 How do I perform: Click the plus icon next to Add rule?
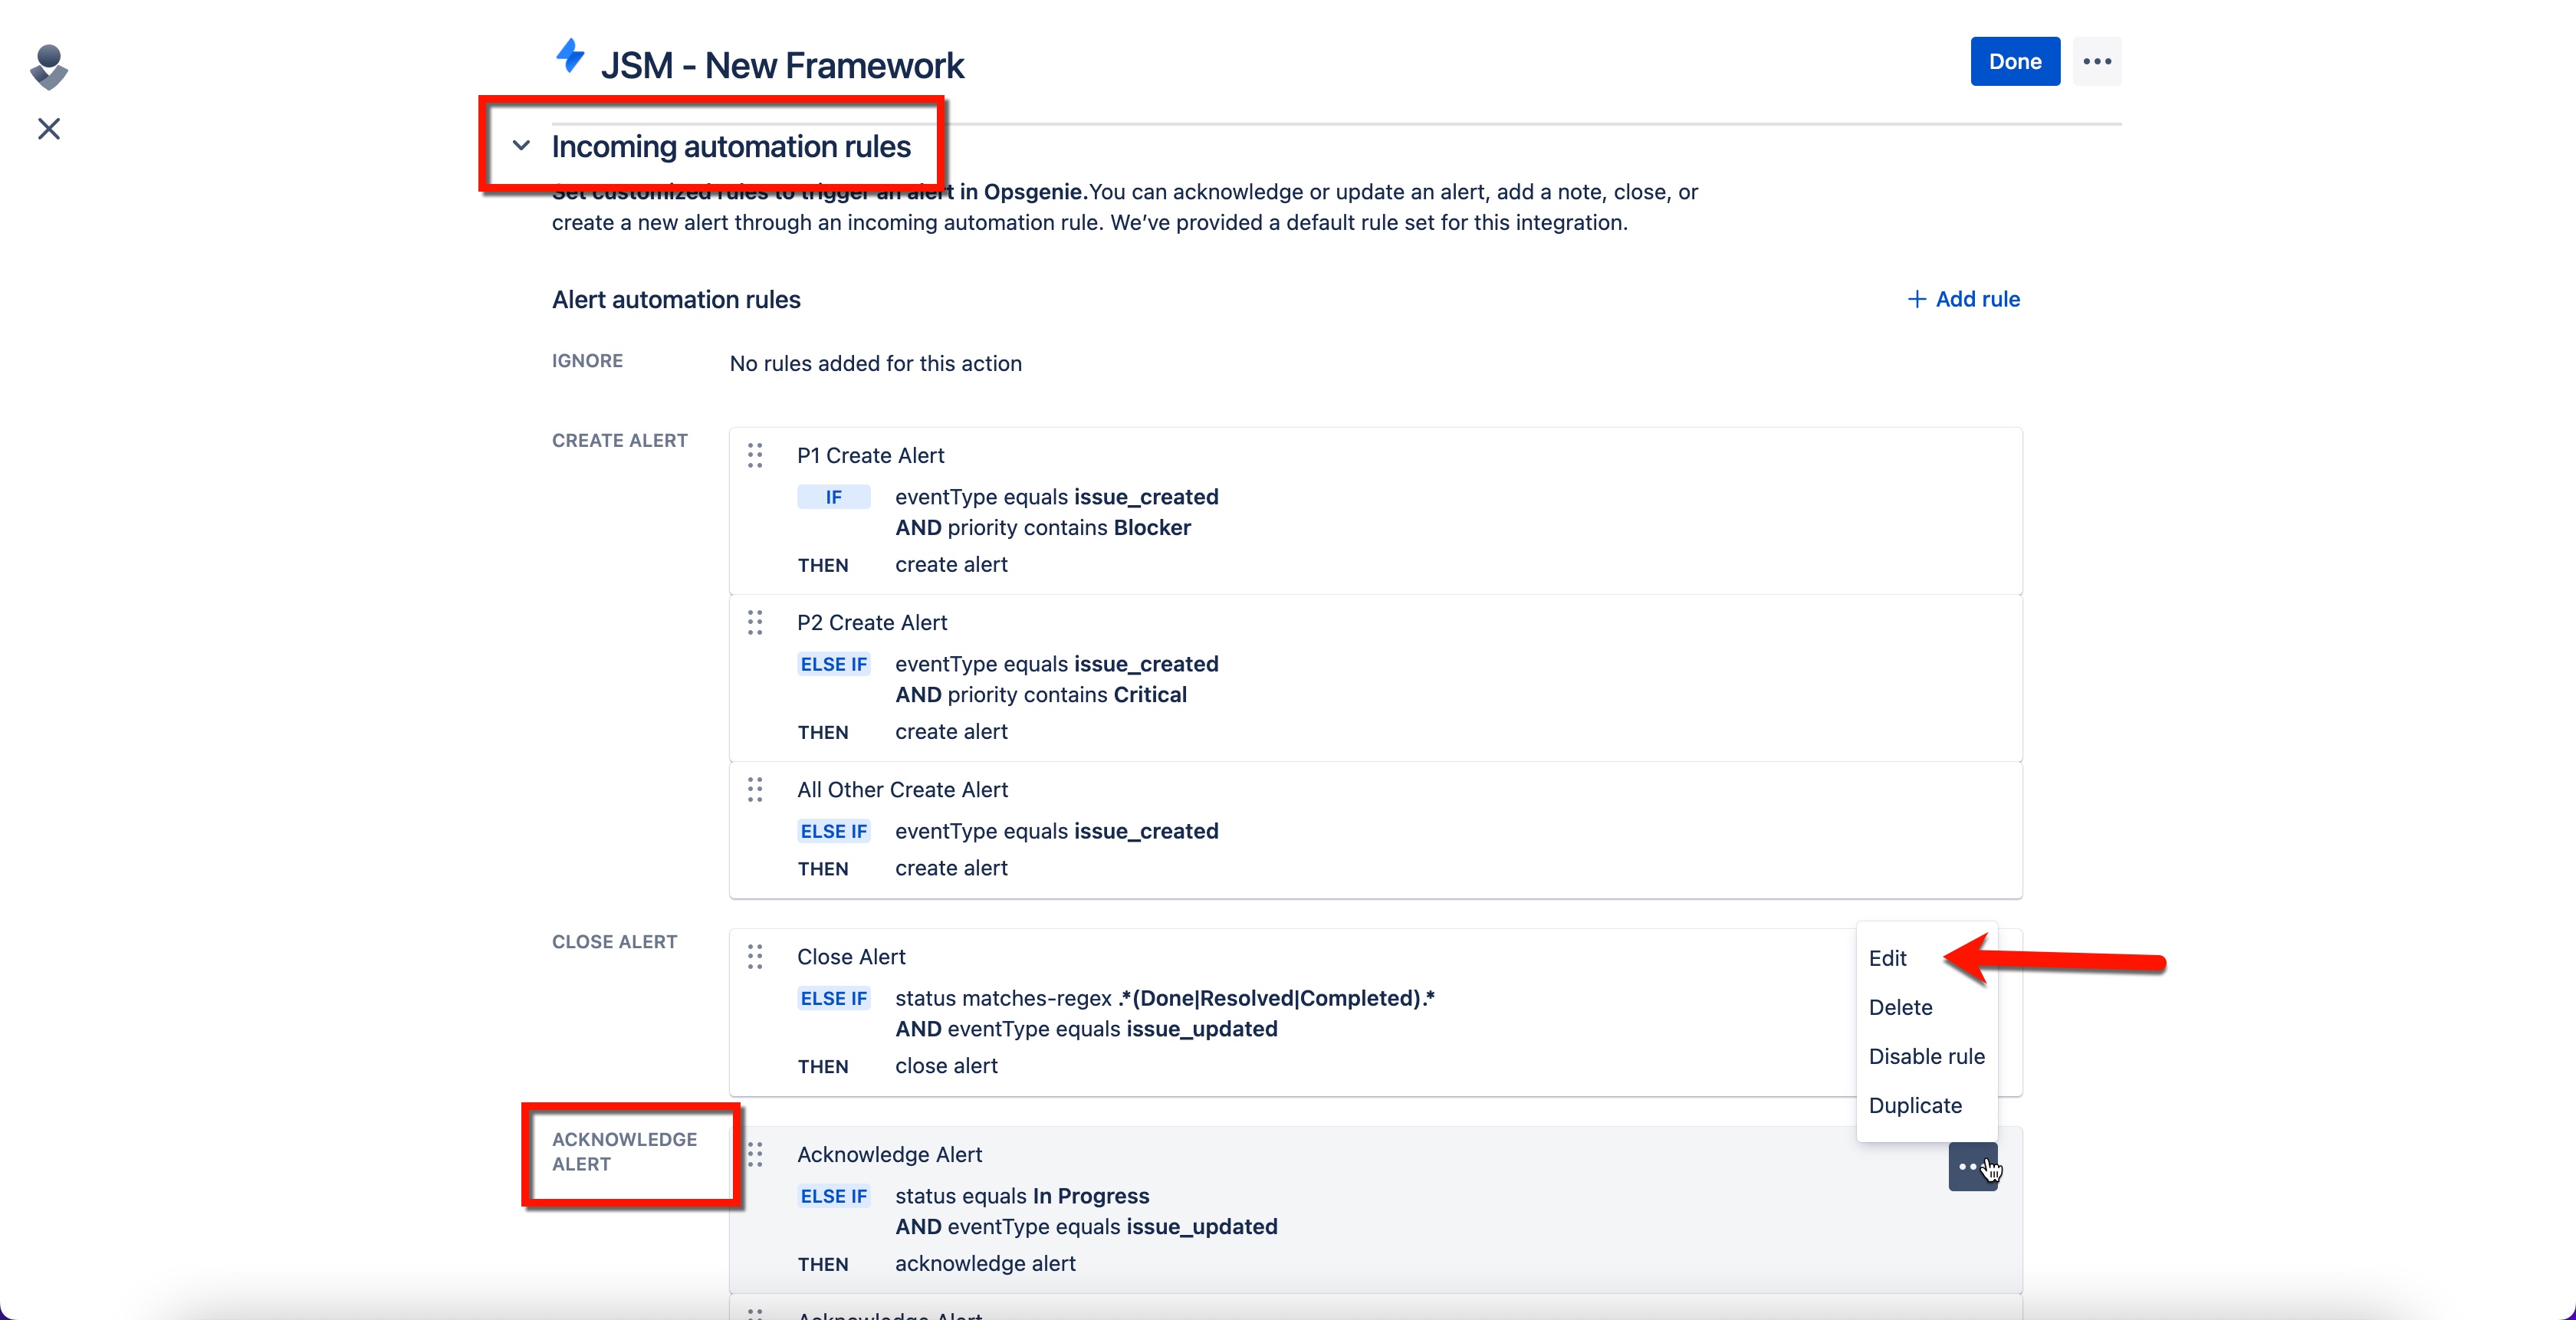[1916, 299]
